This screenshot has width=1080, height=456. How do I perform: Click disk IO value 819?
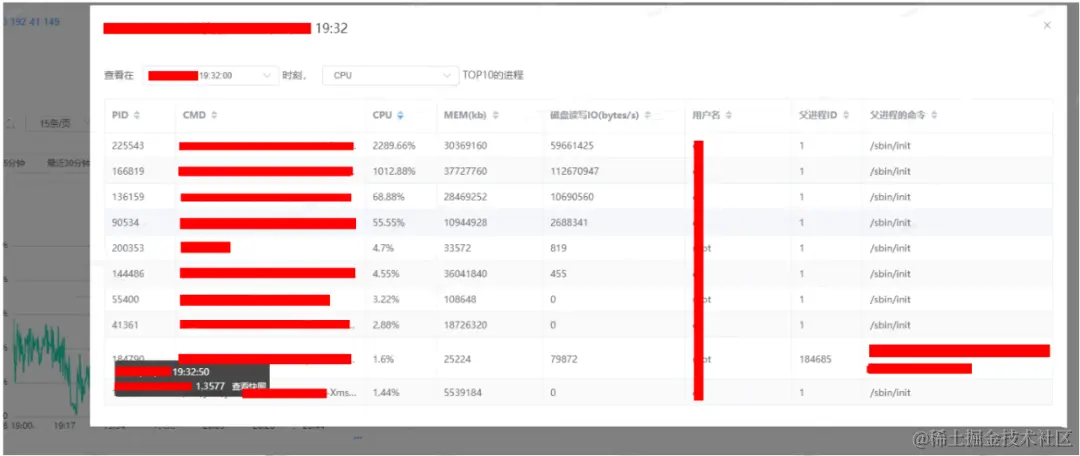click(x=559, y=248)
